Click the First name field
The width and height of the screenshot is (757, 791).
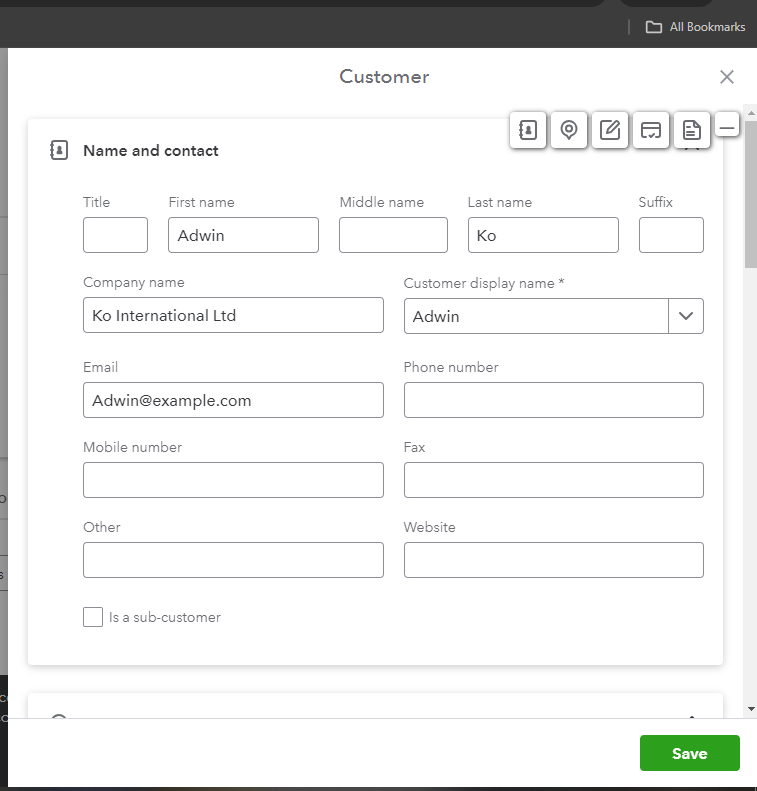(x=243, y=235)
